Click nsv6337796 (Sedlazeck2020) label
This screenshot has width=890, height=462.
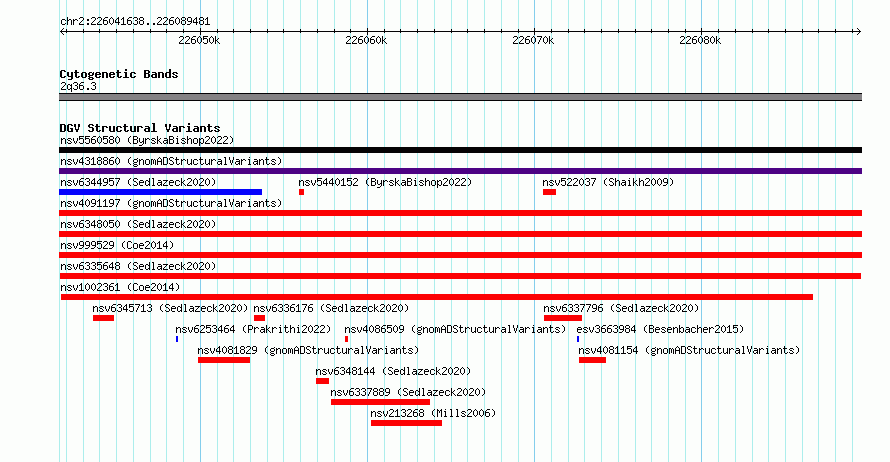click(x=621, y=308)
